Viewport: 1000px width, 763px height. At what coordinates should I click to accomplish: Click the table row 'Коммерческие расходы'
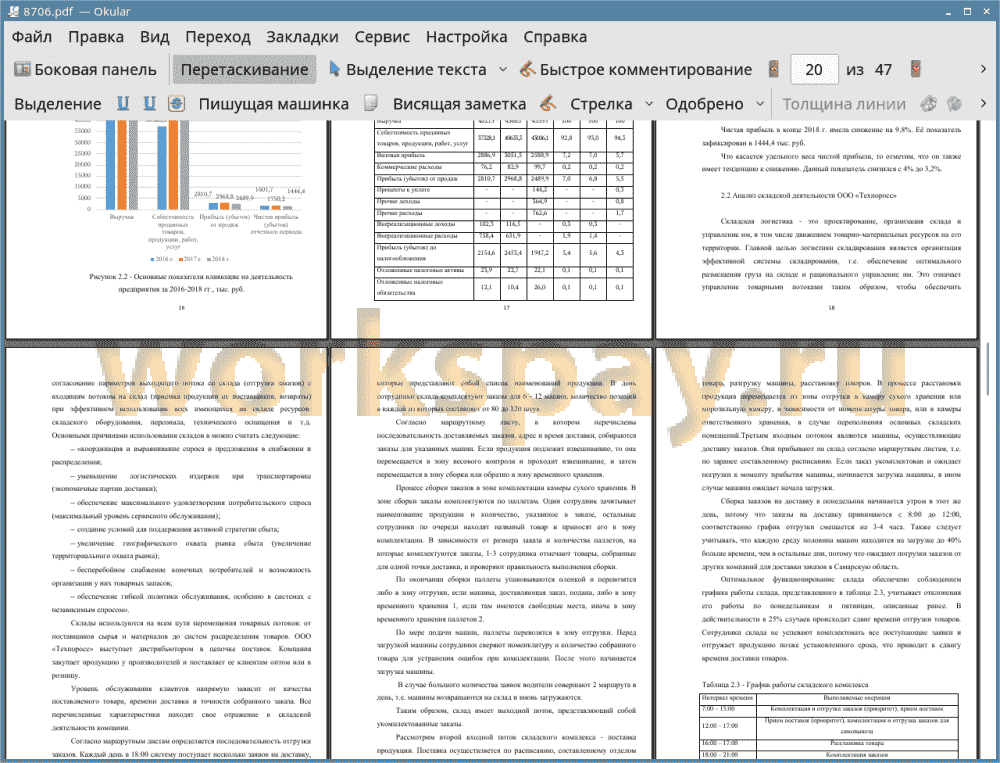pyautogui.click(x=503, y=167)
